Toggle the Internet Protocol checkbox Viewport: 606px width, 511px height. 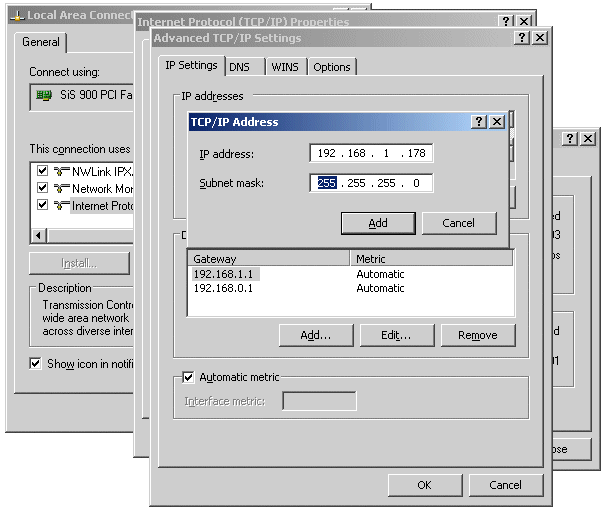click(x=42, y=204)
